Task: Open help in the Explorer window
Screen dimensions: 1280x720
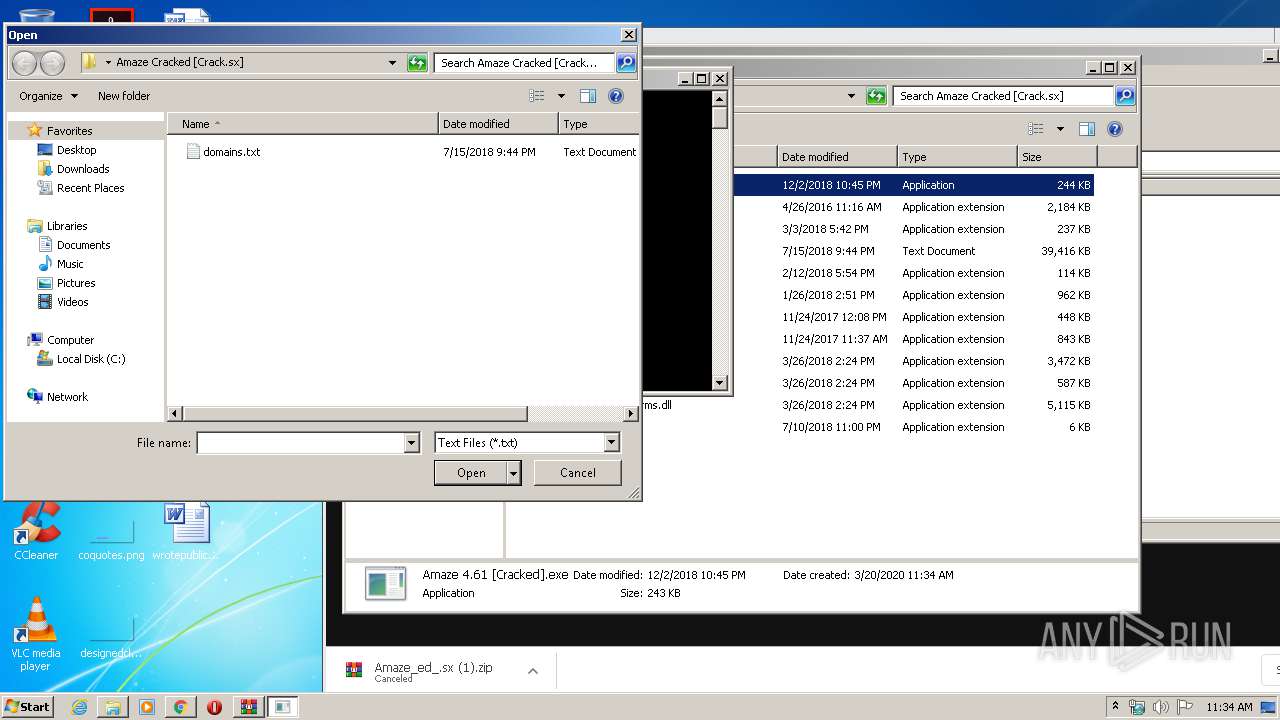Action: (x=1115, y=129)
